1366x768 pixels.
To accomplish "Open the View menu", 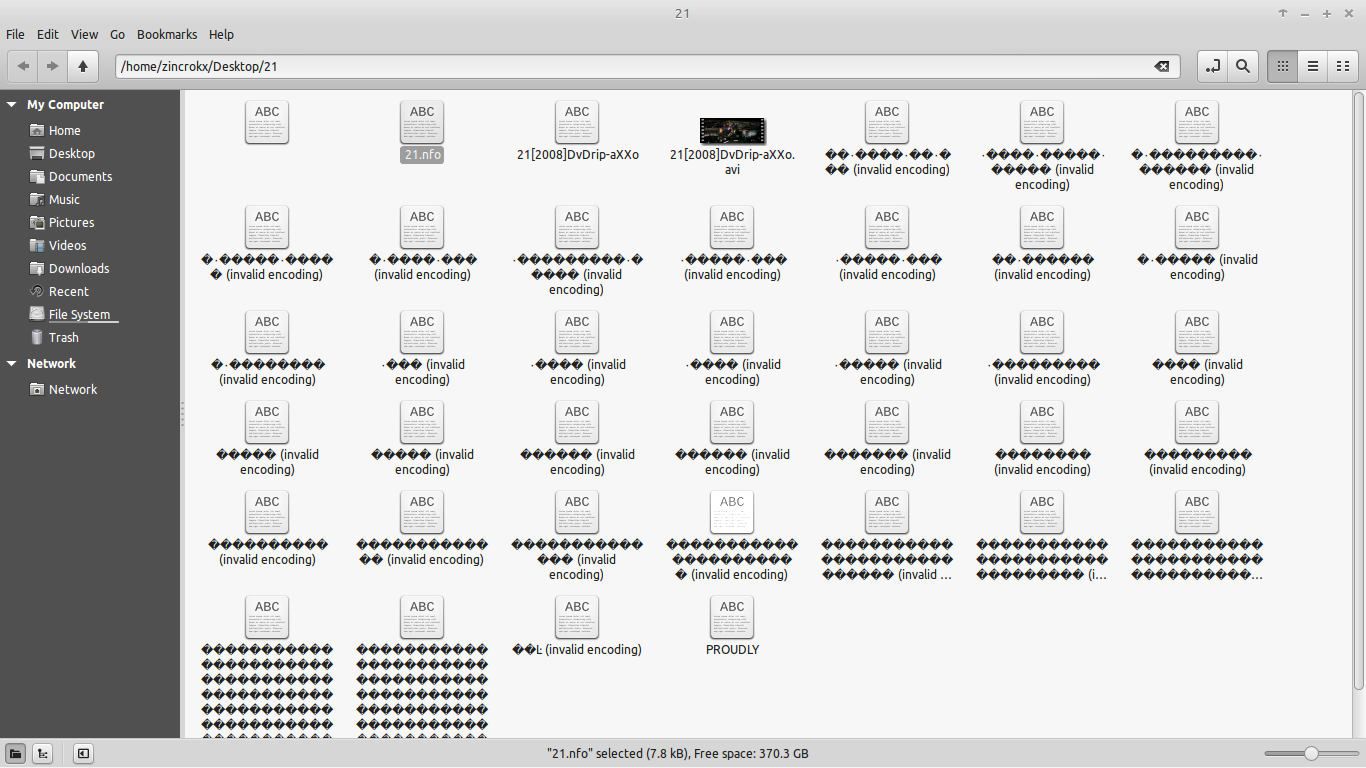I will coord(84,34).
